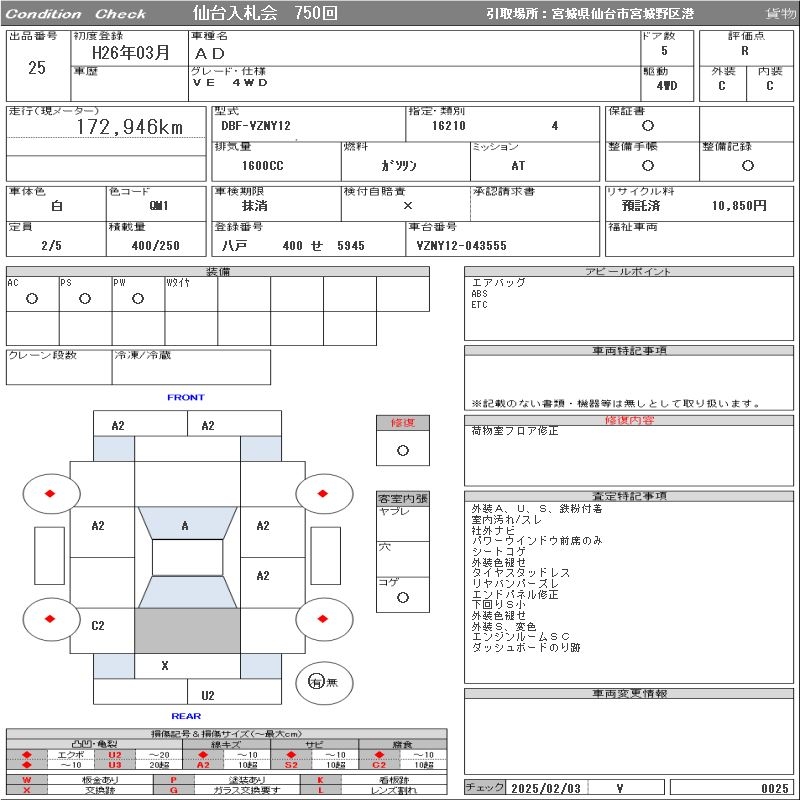Click the gray shaded cargo floor panel

point(187,631)
